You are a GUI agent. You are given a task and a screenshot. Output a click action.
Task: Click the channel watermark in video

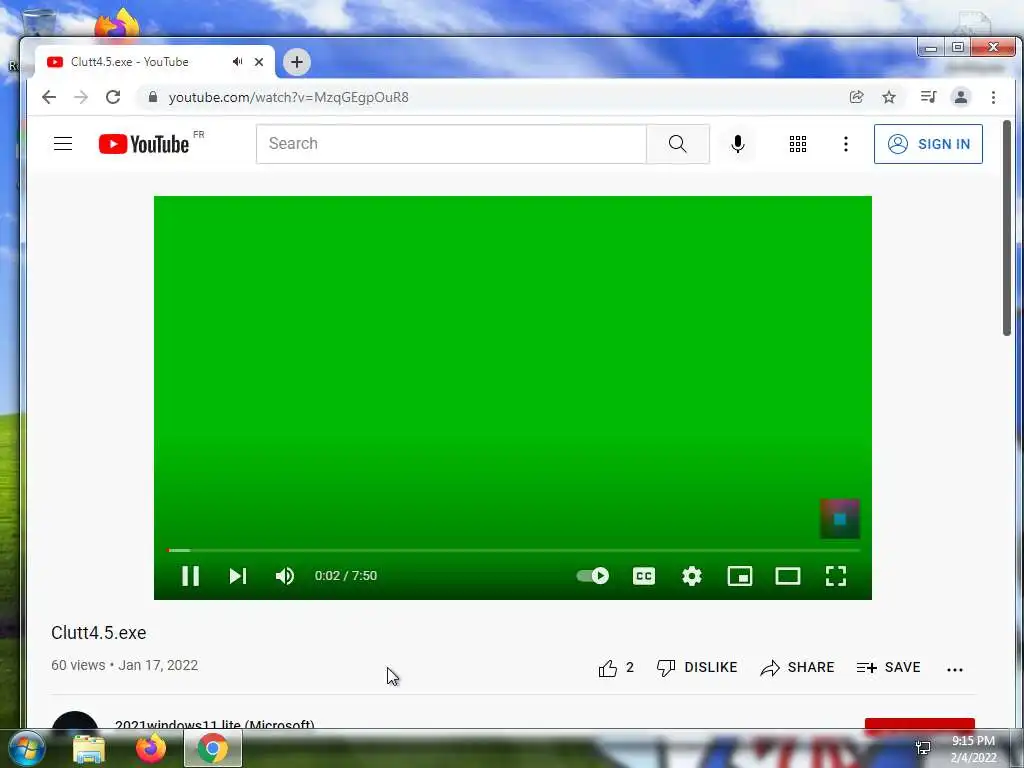click(840, 519)
